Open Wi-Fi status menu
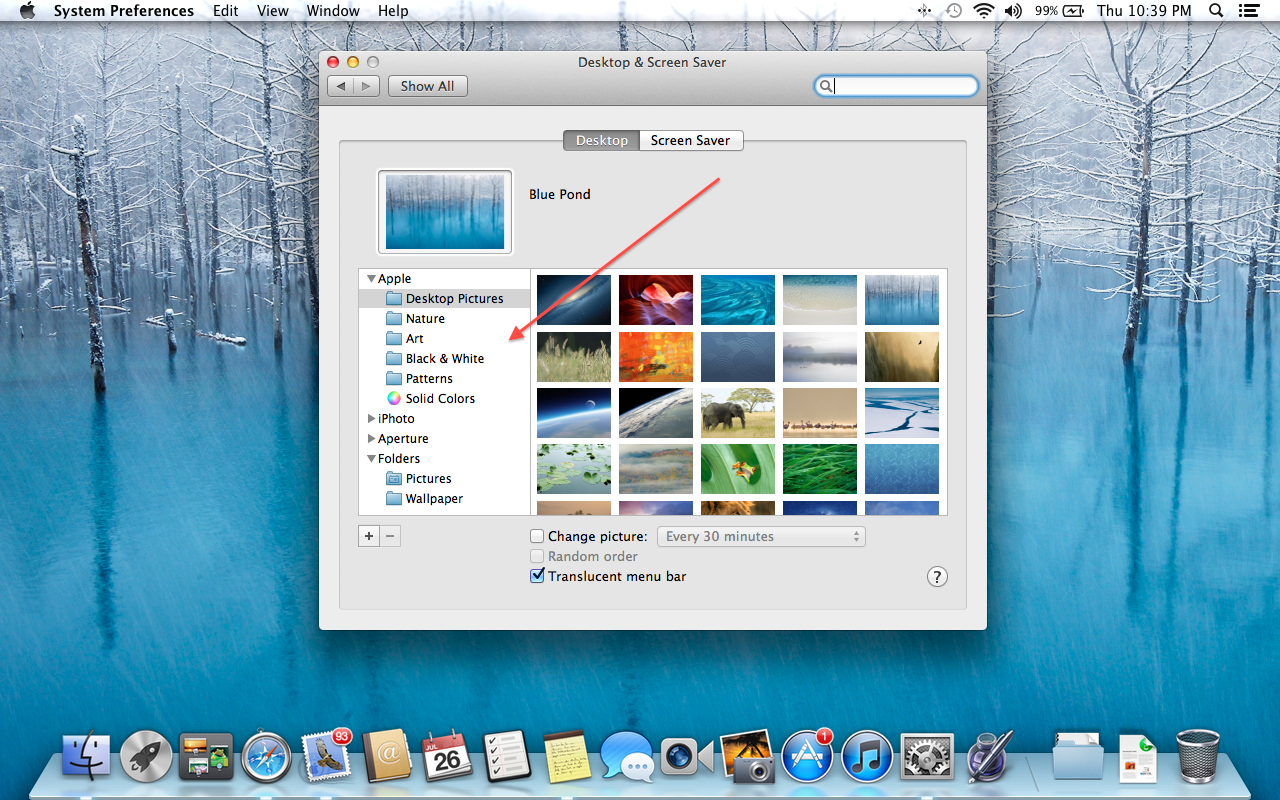The width and height of the screenshot is (1280, 800). click(x=984, y=11)
